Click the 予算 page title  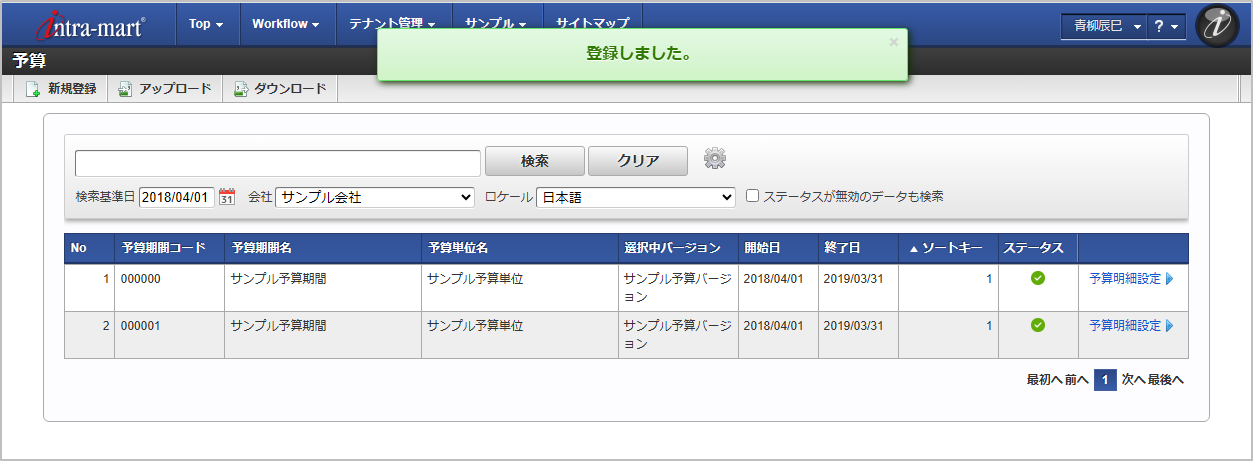coord(29,61)
